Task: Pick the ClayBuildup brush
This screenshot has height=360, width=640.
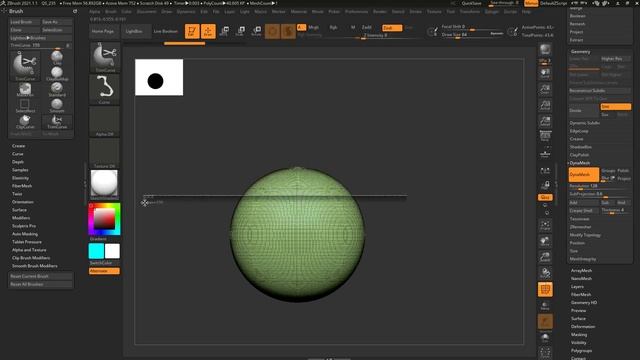Action: [x=57, y=74]
